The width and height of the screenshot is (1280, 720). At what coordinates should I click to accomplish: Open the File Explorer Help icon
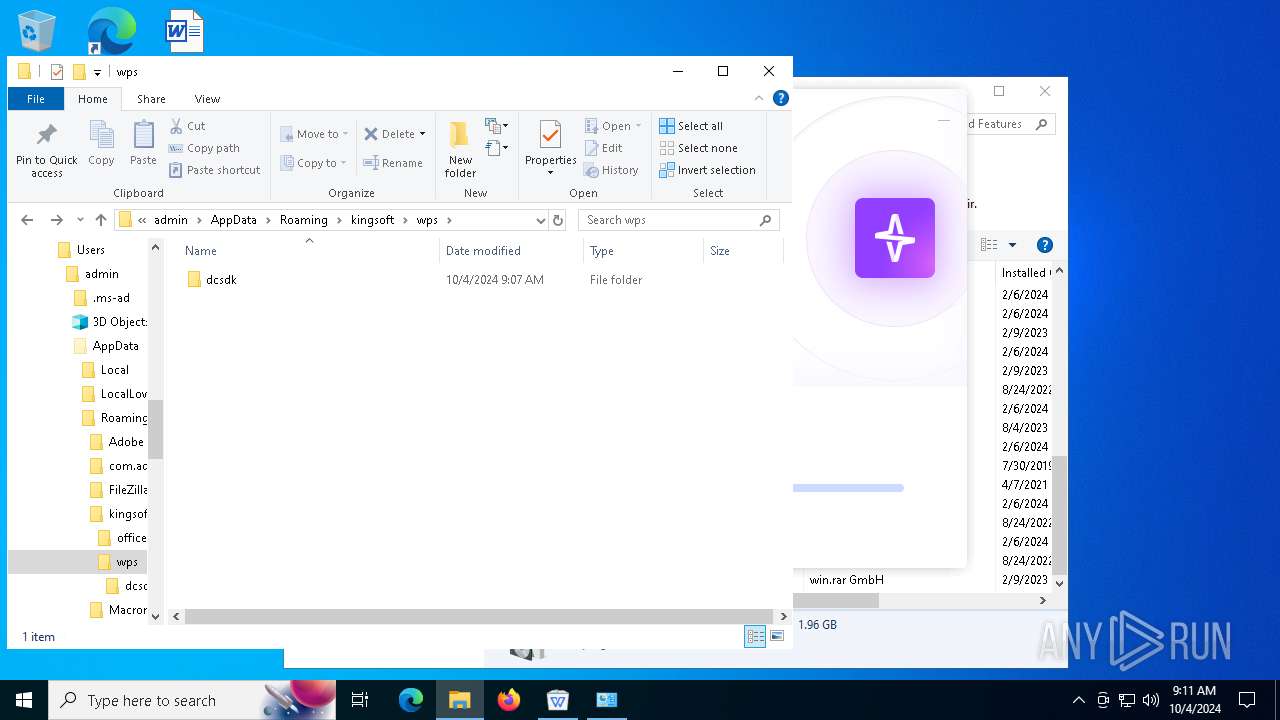point(781,98)
